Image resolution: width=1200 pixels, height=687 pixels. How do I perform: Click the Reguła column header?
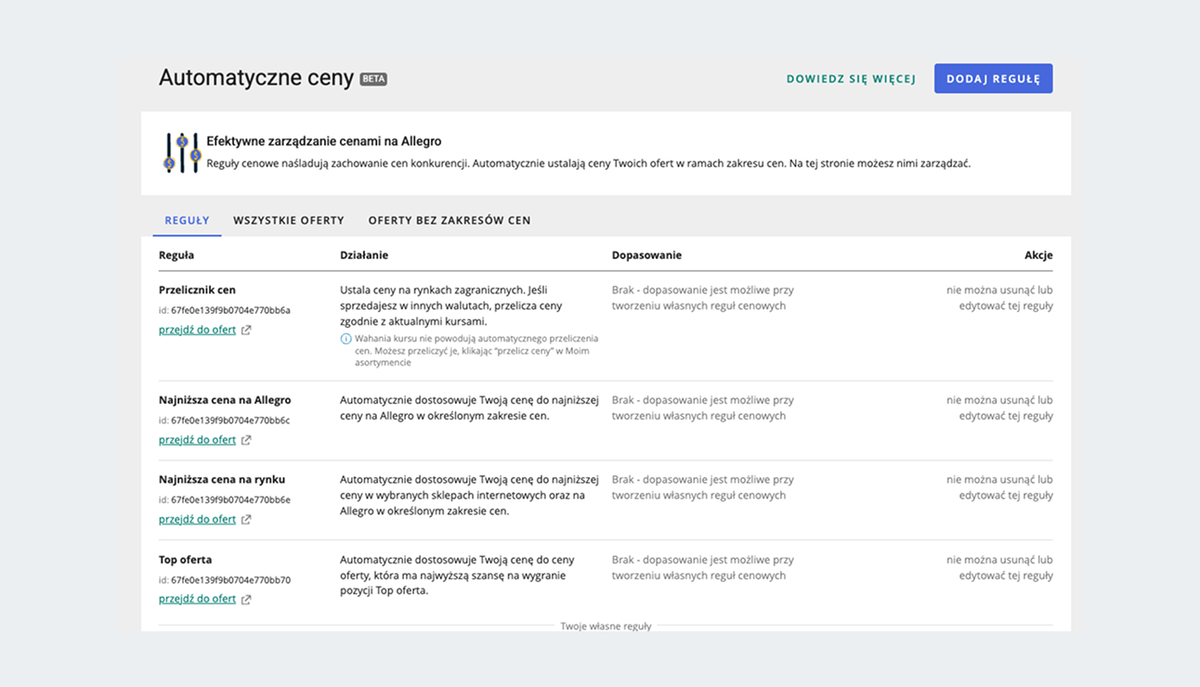click(x=177, y=255)
